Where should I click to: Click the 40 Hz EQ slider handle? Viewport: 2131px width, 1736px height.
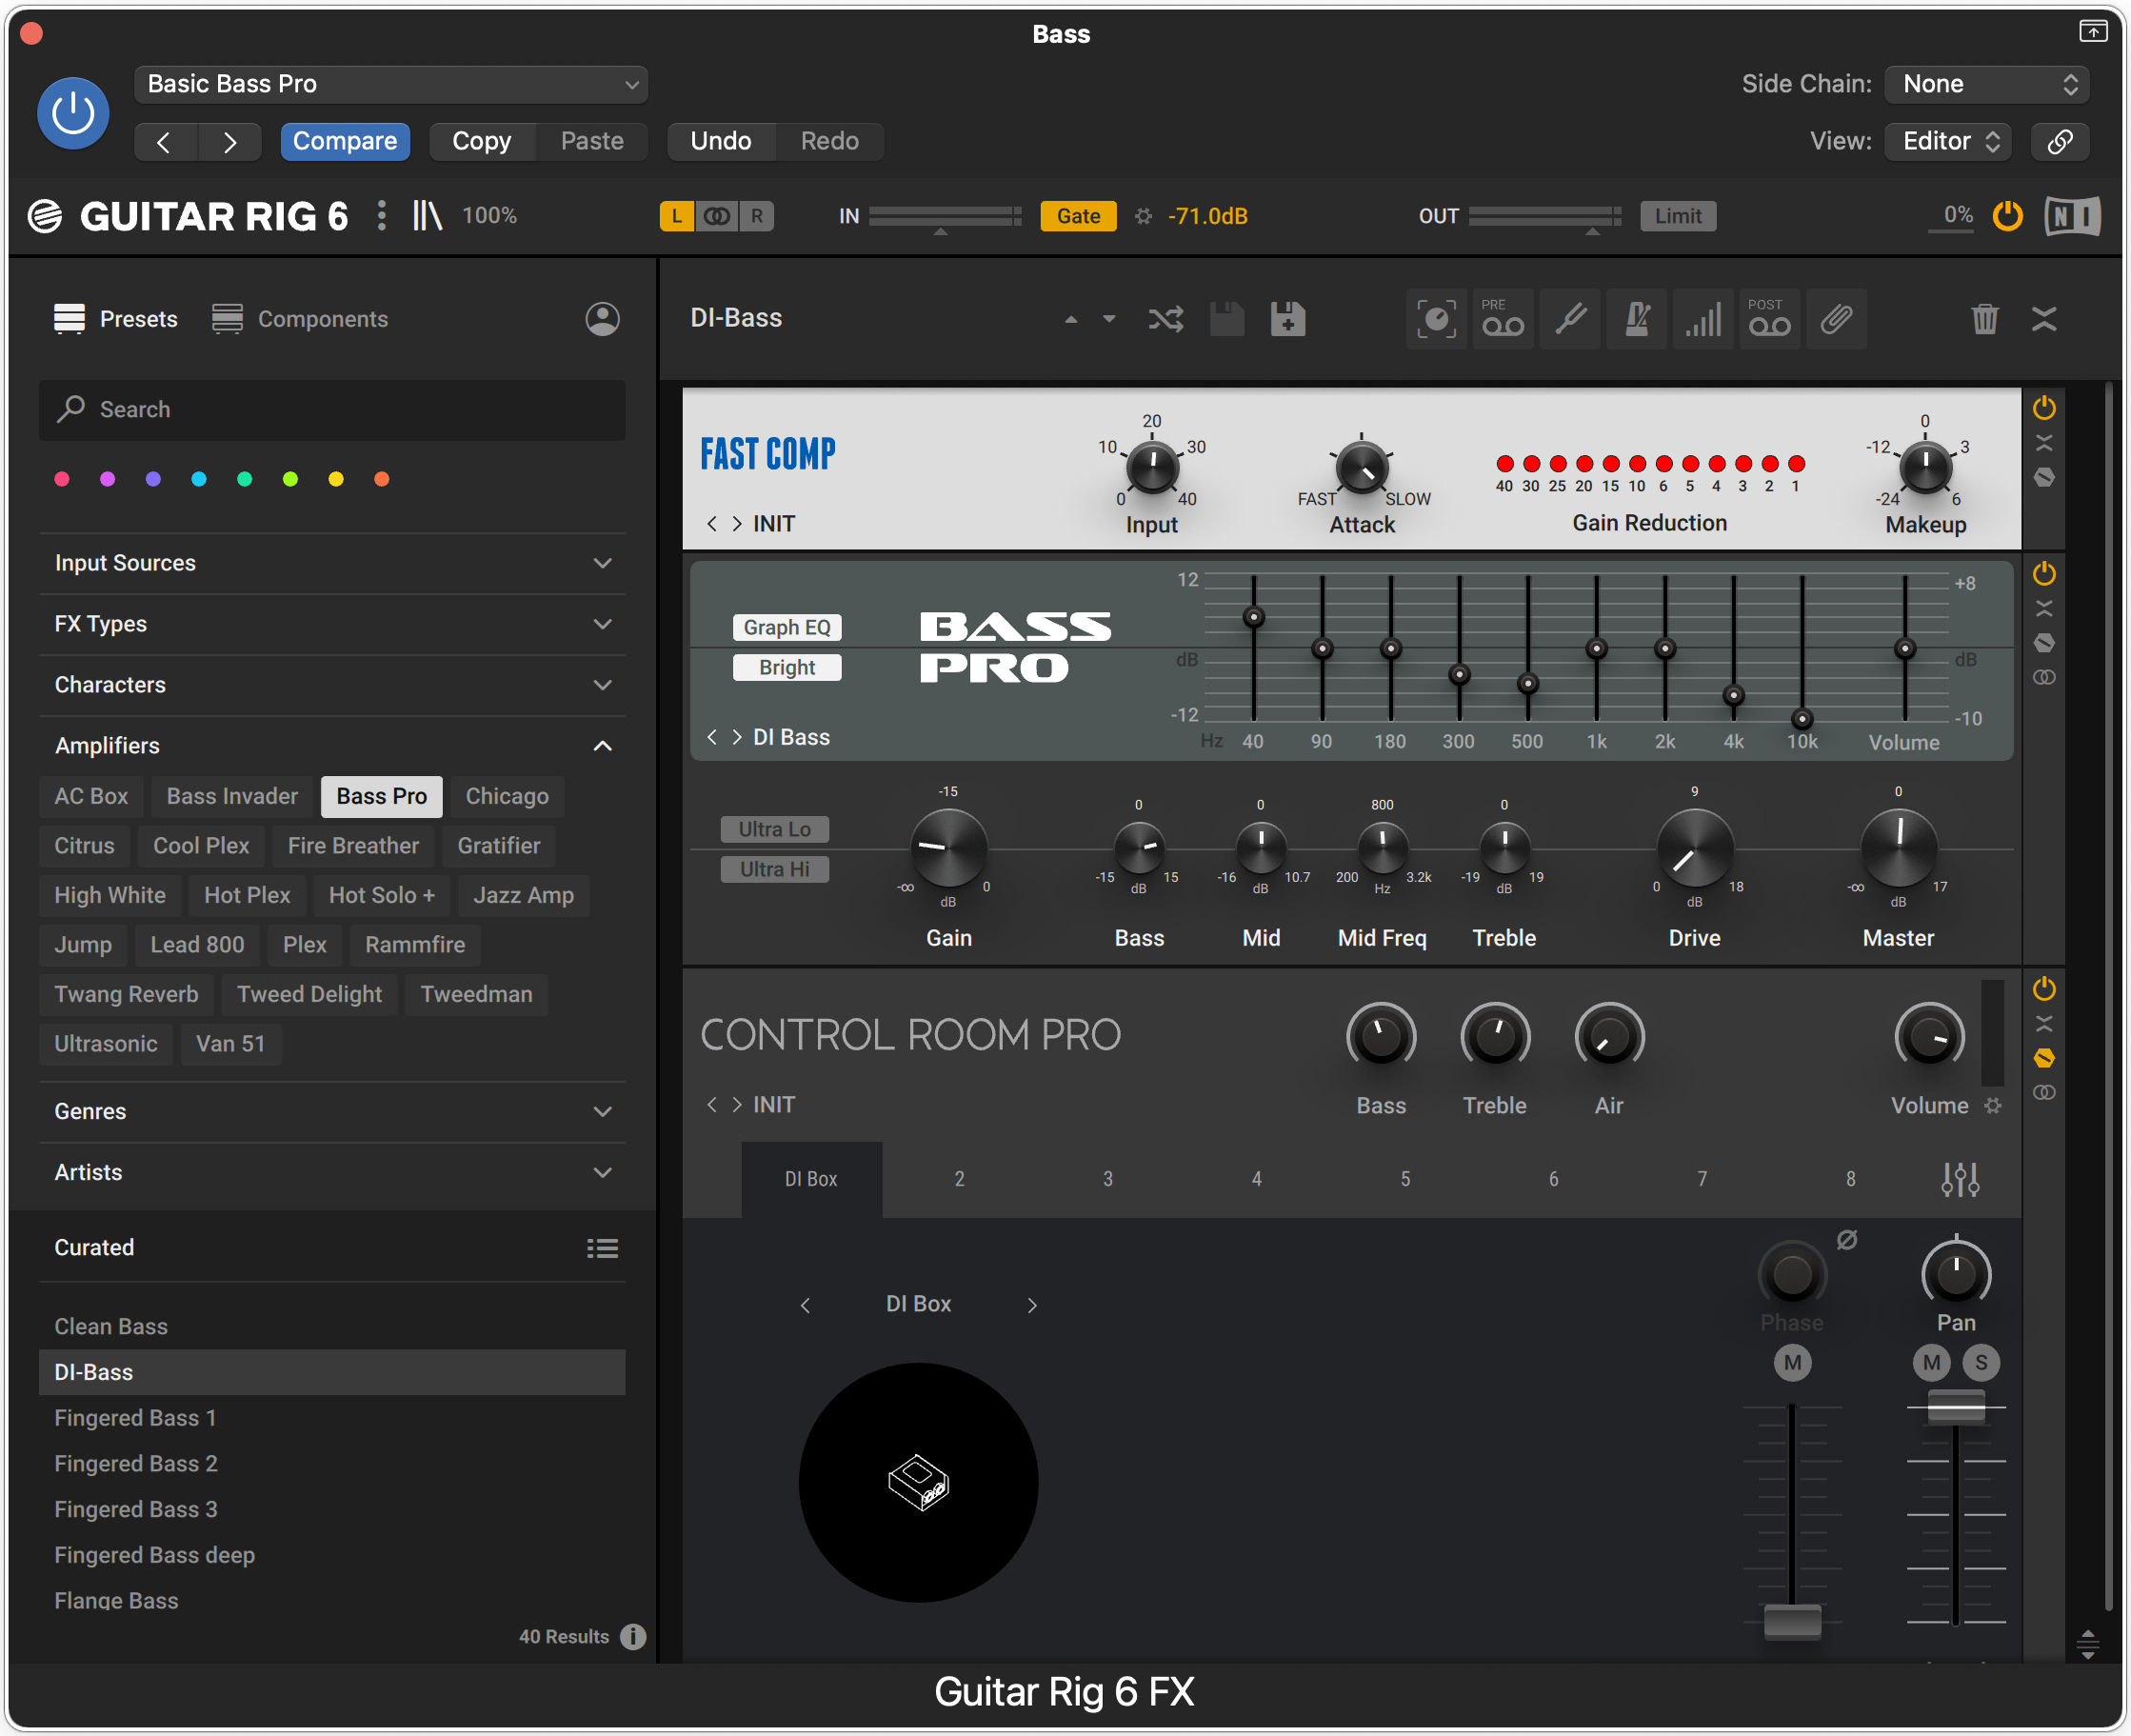click(x=1253, y=617)
